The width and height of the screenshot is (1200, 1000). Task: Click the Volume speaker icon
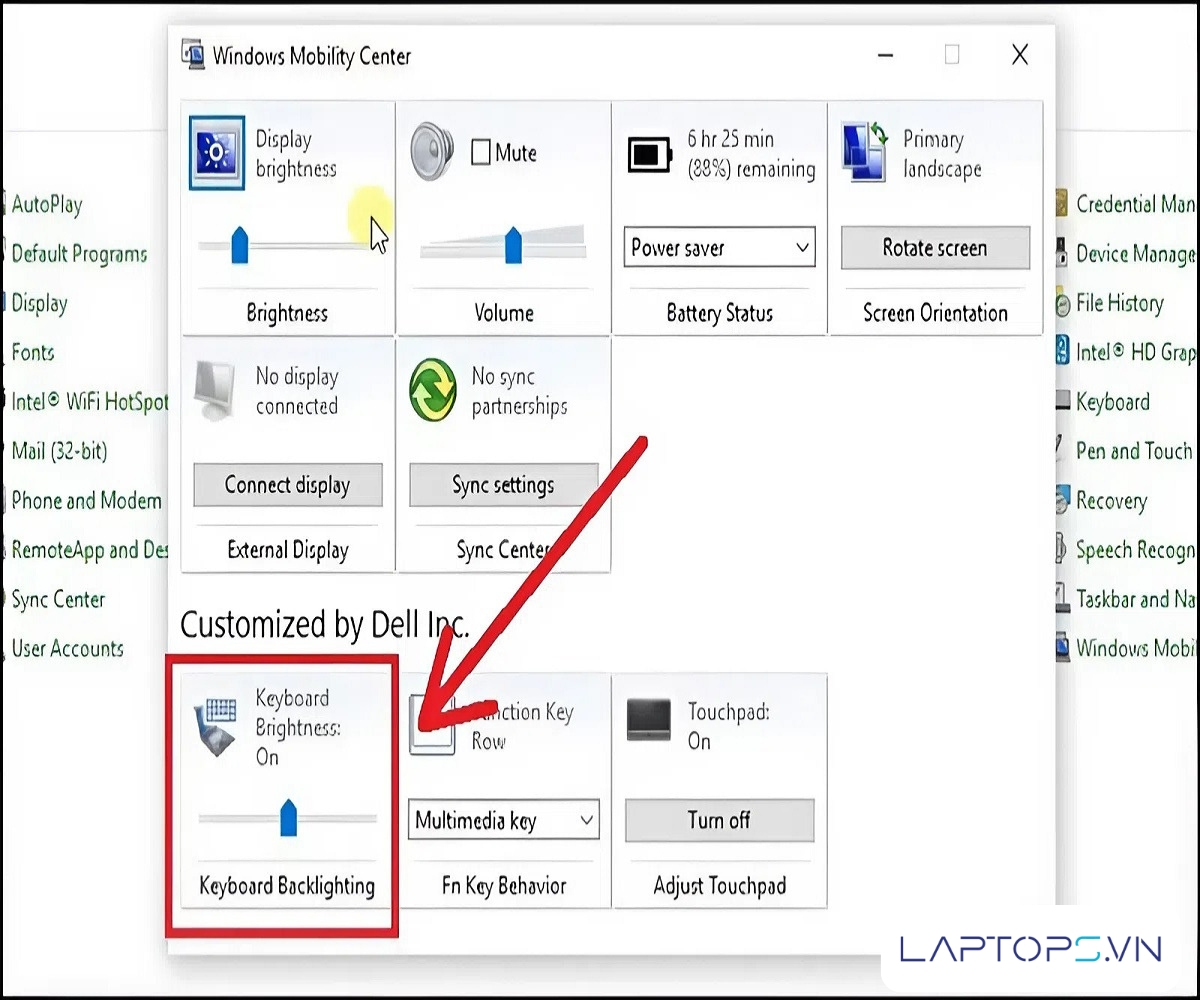coord(432,152)
